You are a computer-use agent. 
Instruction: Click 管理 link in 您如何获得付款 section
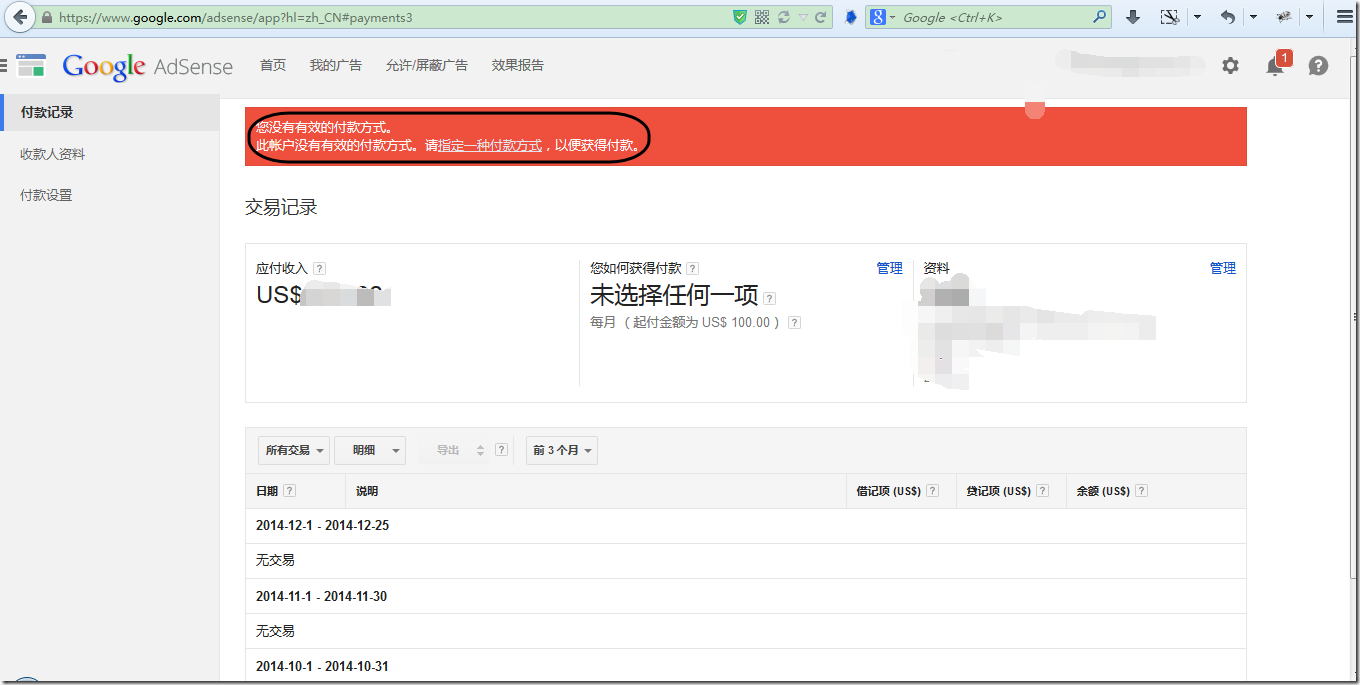pos(890,268)
